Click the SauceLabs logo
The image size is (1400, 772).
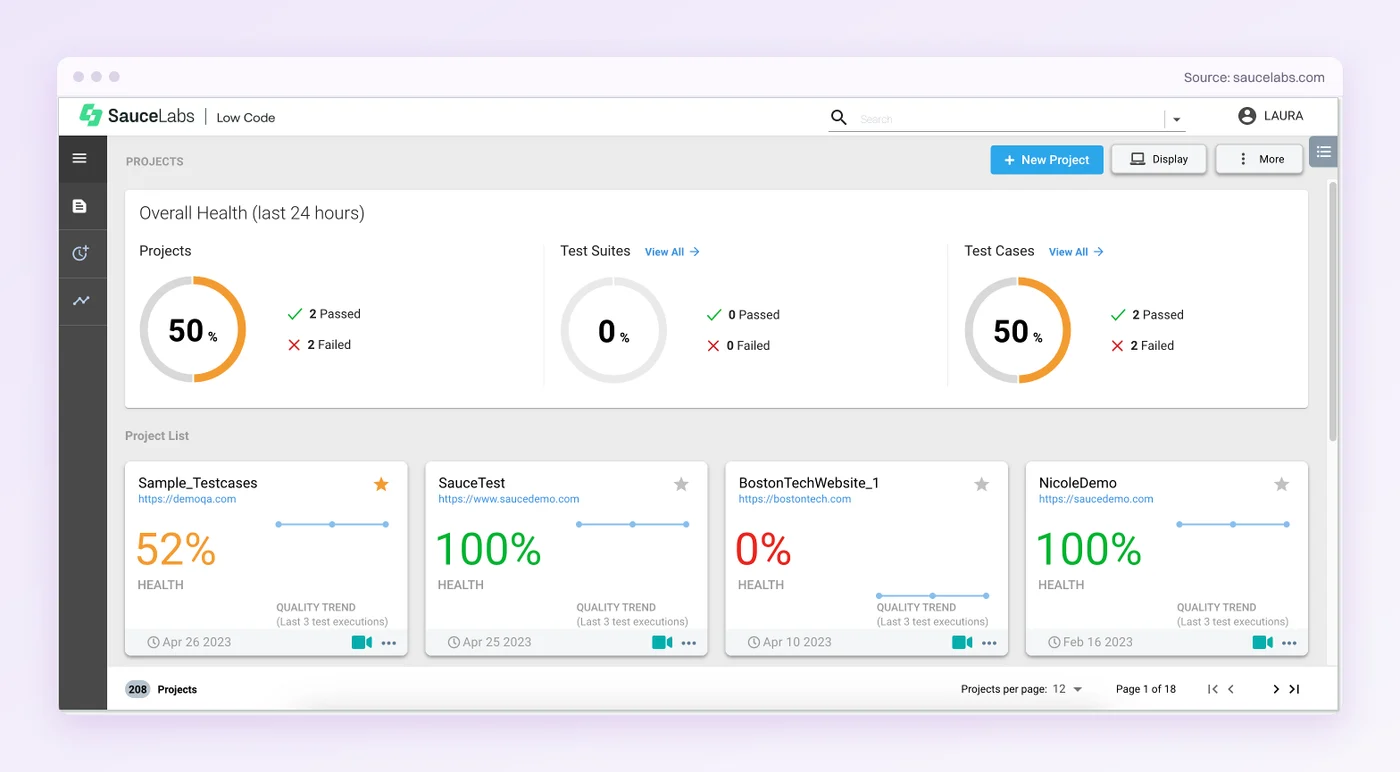coord(137,116)
